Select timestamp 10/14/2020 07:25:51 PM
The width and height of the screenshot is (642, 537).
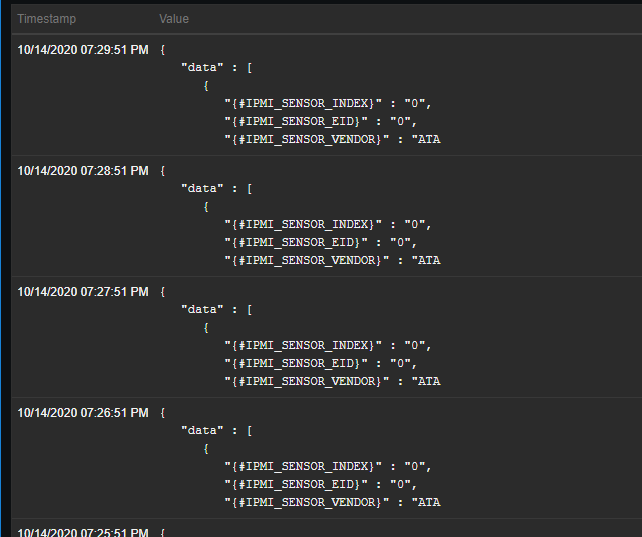83,532
